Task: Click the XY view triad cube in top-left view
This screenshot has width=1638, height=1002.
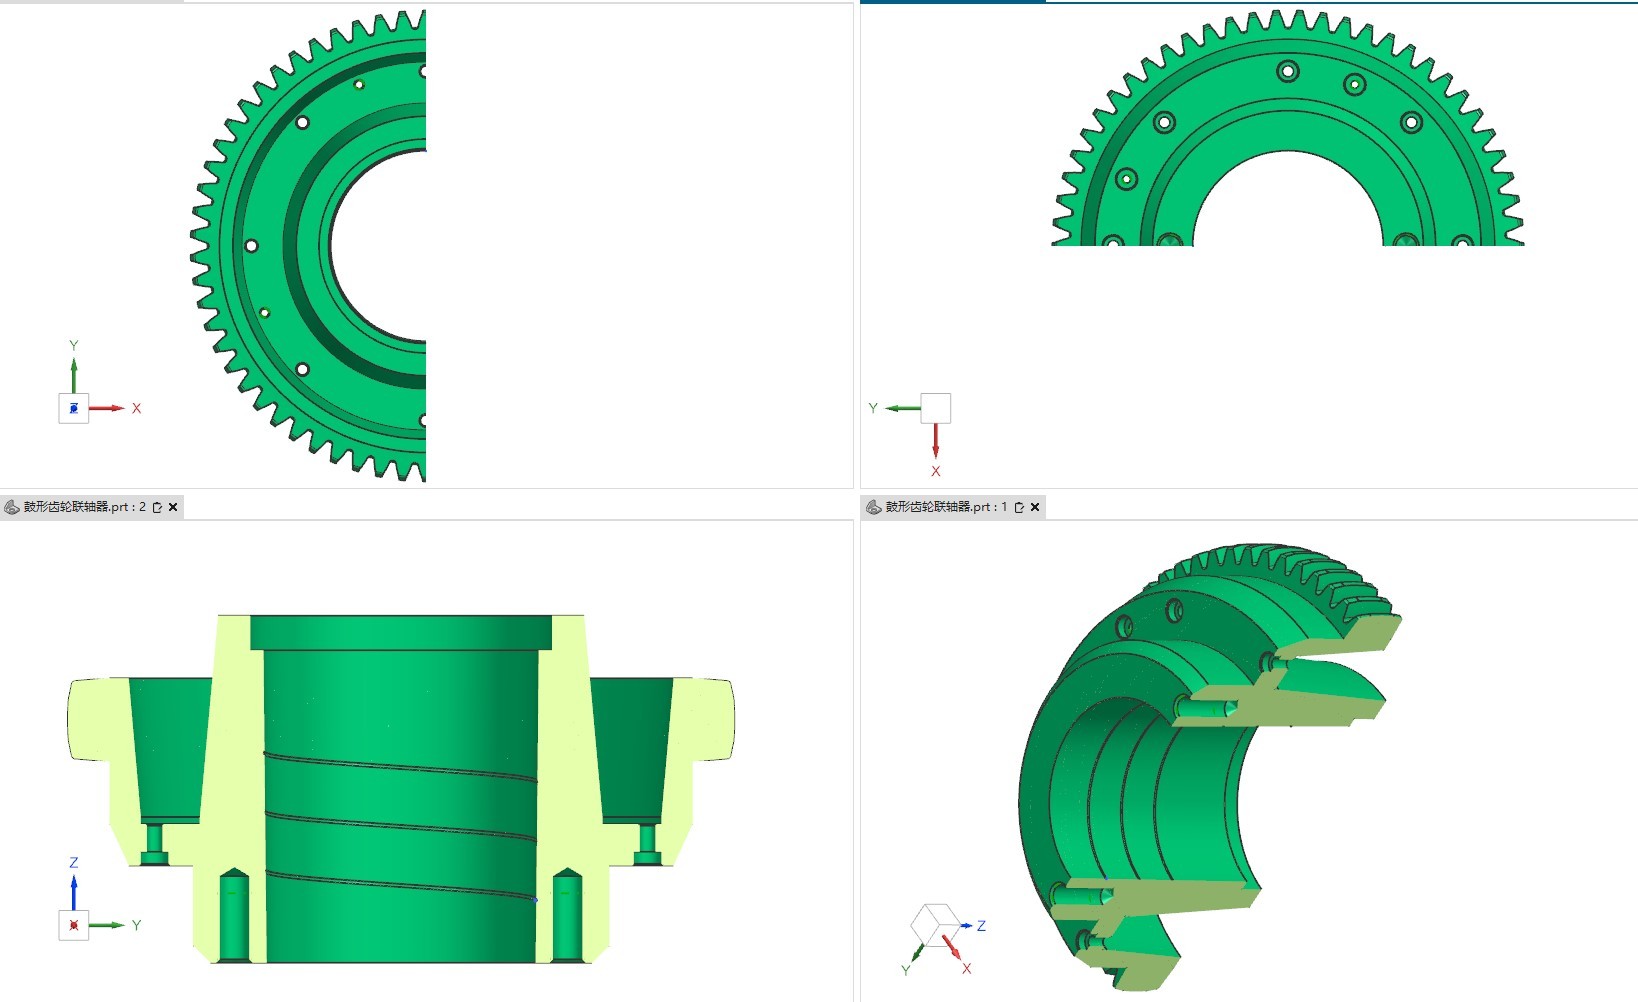Action: pyautogui.click(x=74, y=408)
